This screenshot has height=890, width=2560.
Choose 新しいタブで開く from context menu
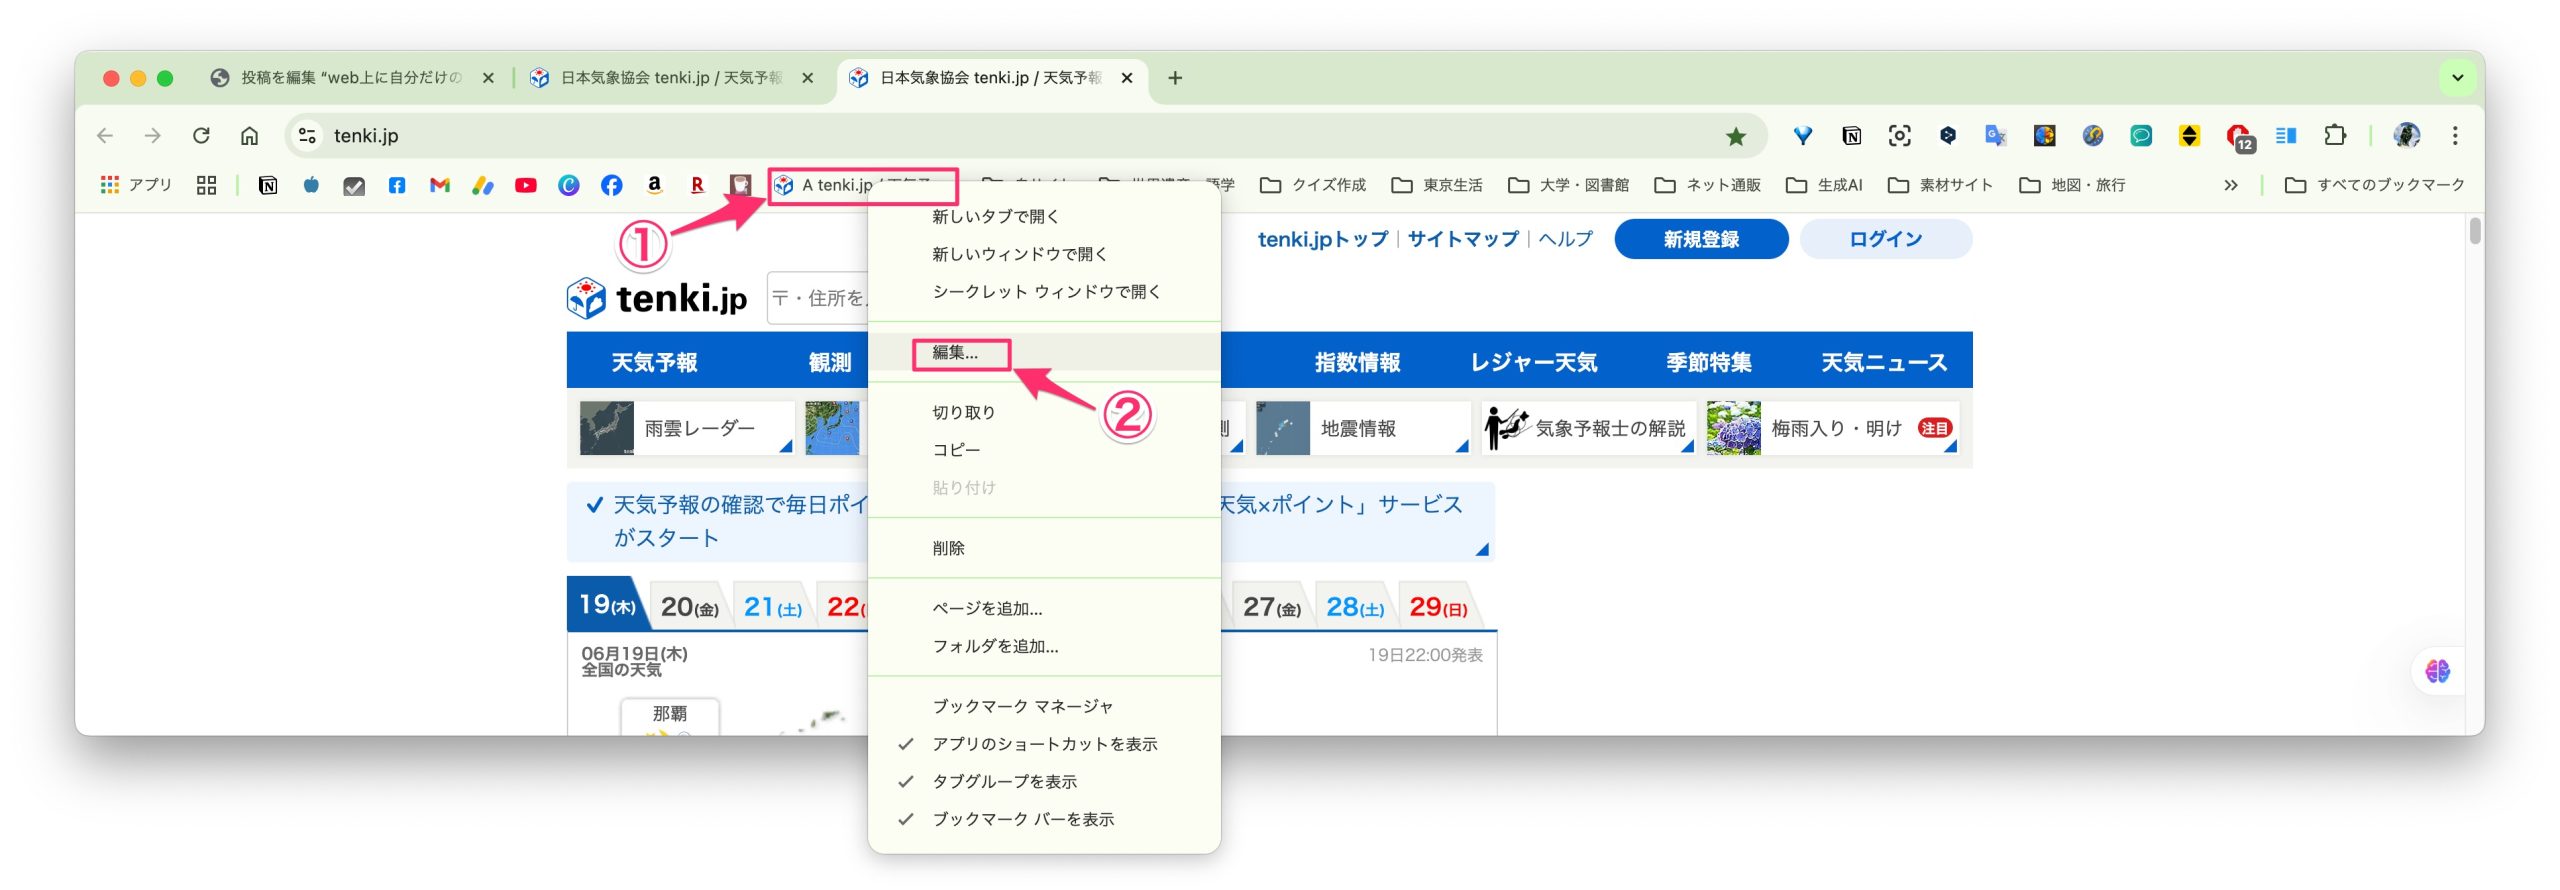[x=1044, y=216]
